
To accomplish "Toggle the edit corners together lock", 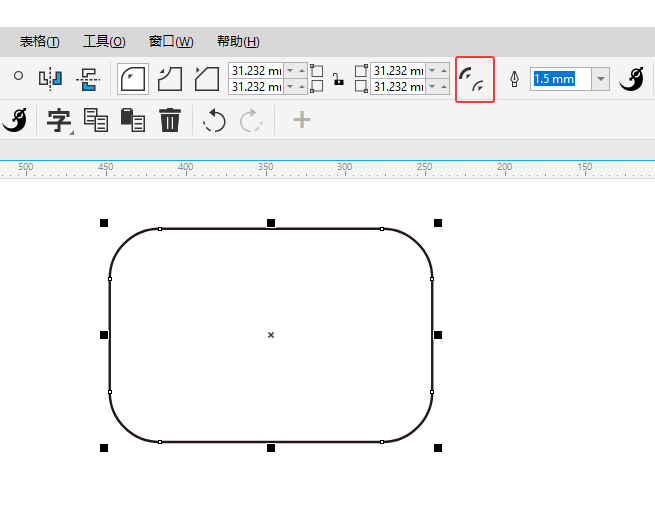I will pos(338,79).
